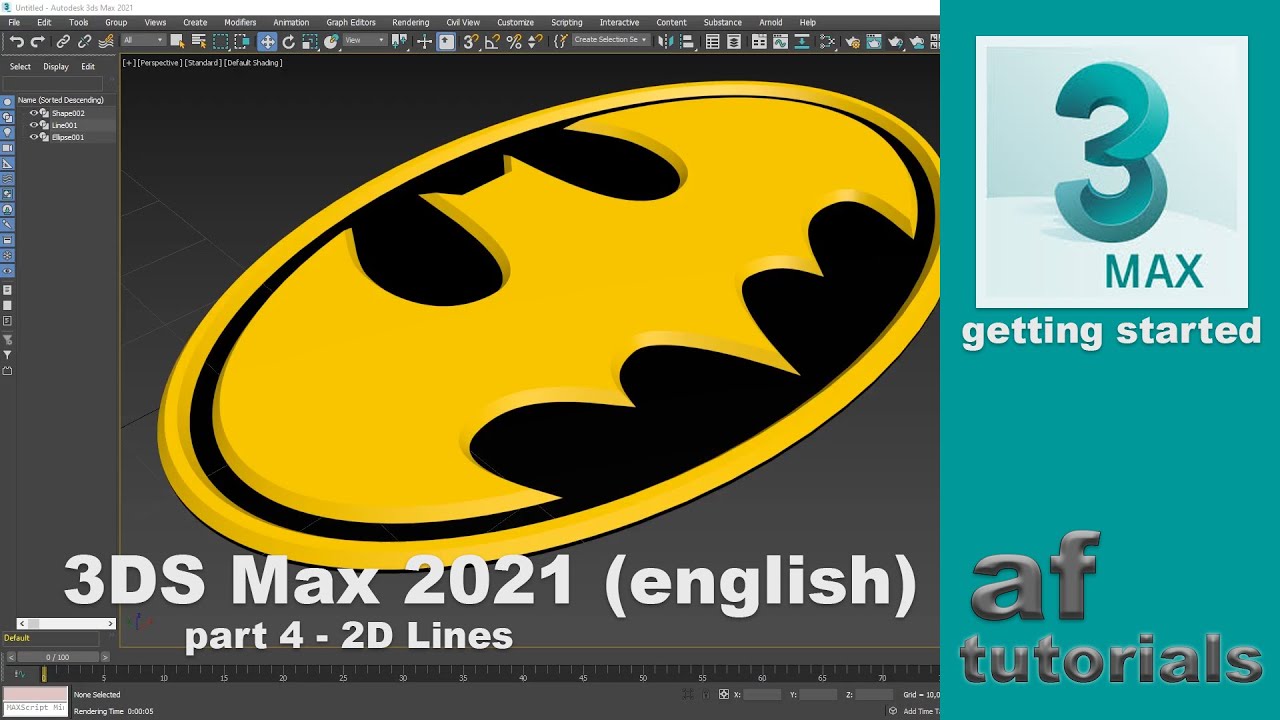
Task: Open the Create Selection Set dropdown
Action: (611, 40)
